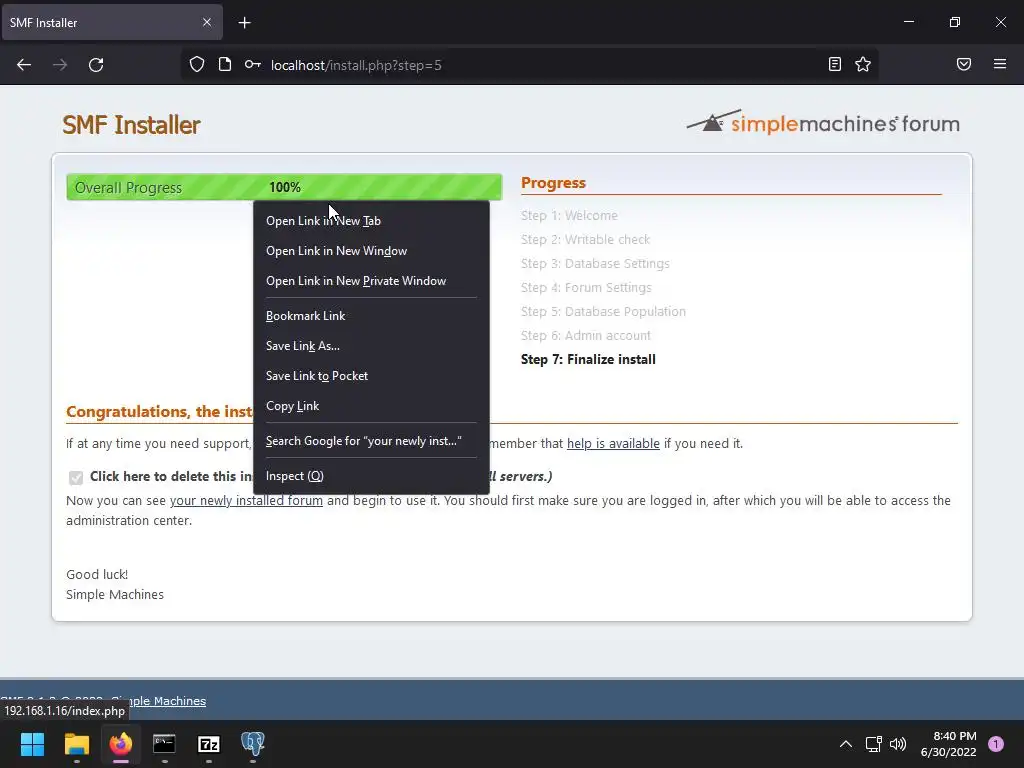The height and width of the screenshot is (768, 1024).
Task: Open the 'help is available' link
Action: pos(613,443)
